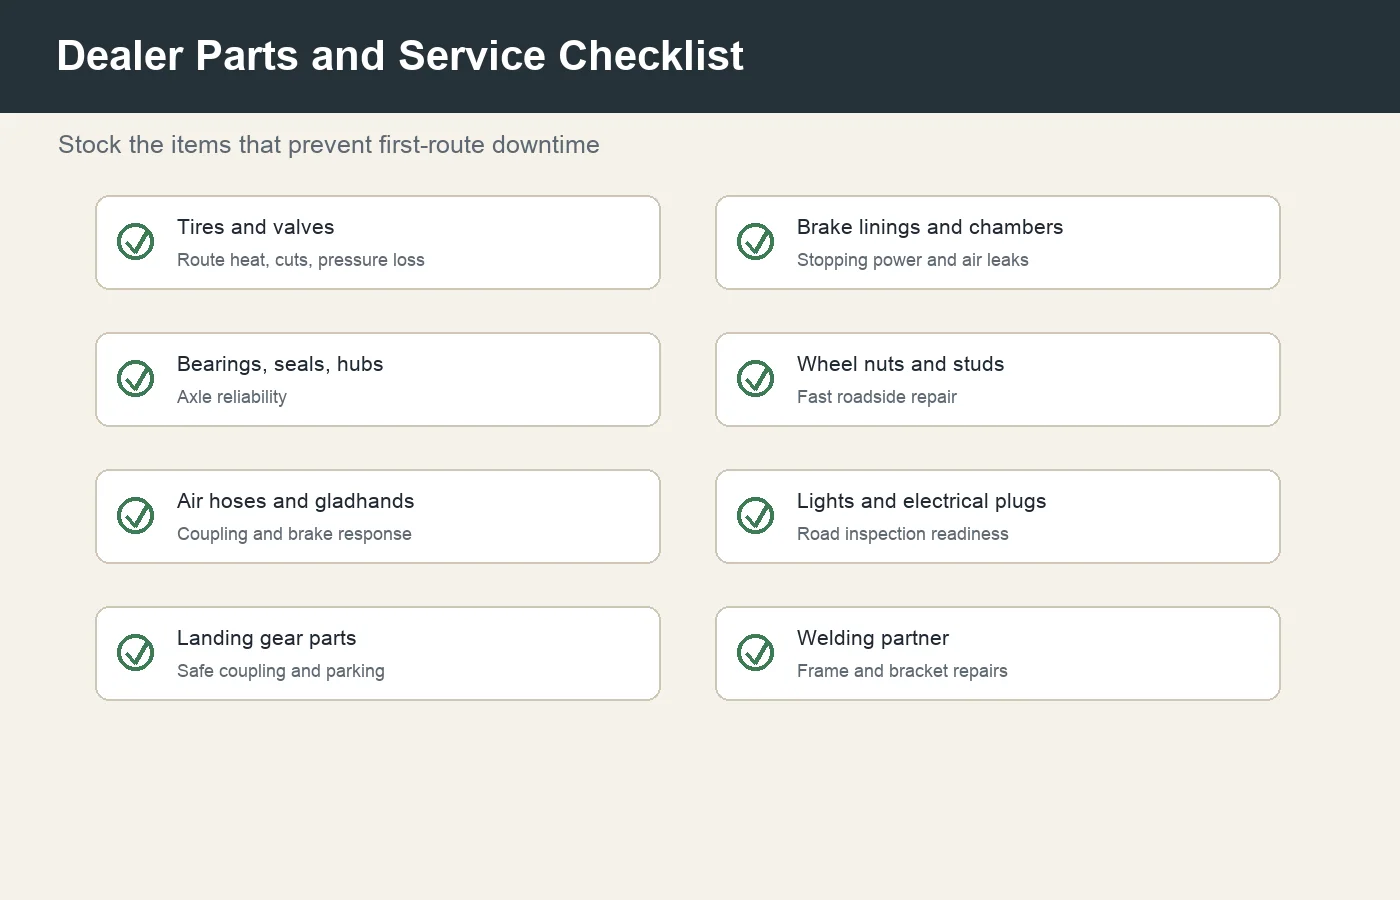Click the checkmark icon beside Lights and electrical plugs

coord(756,516)
